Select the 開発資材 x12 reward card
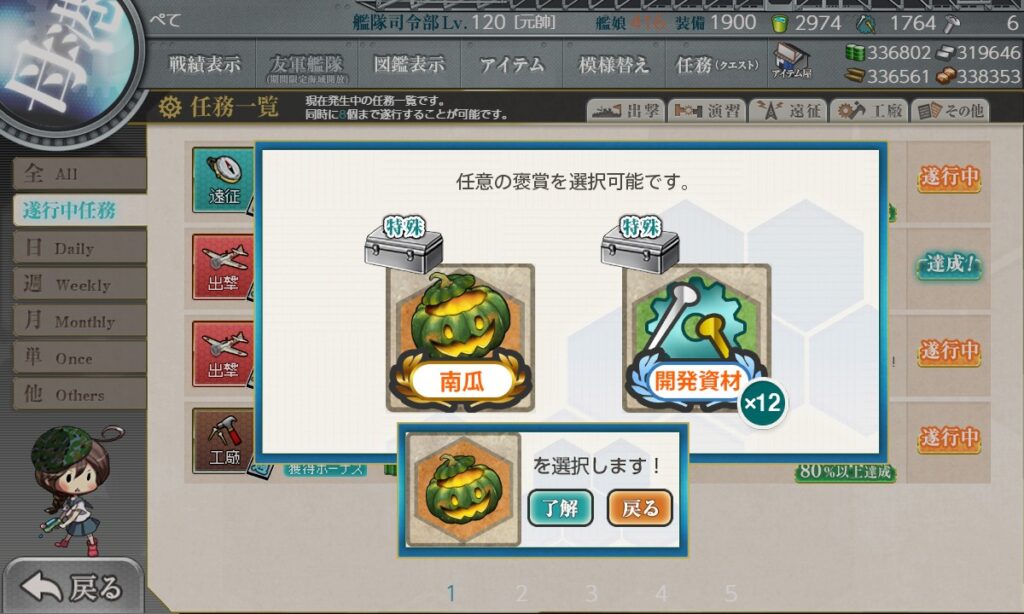Viewport: 1024px width, 614px height. (x=697, y=338)
